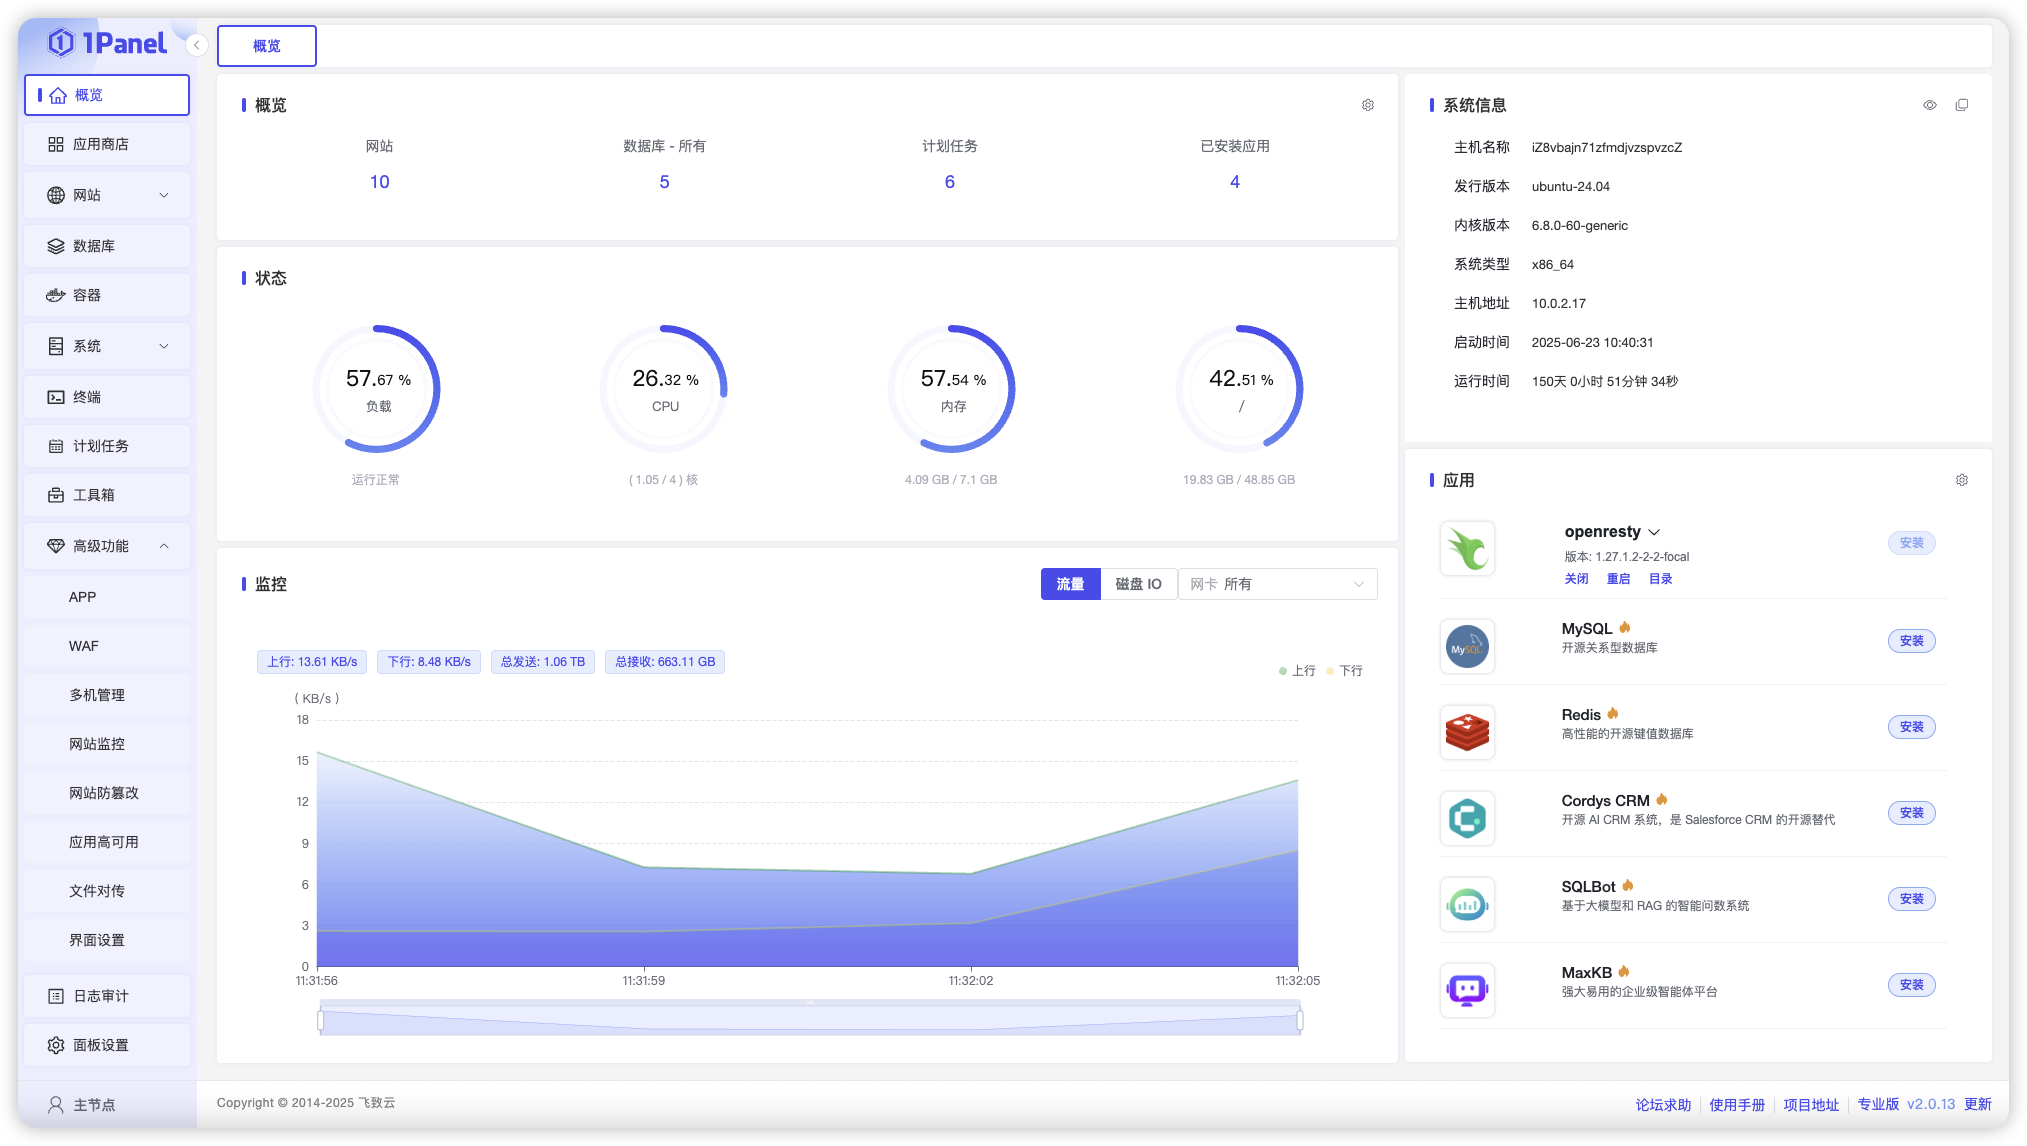2027x1146 pixels.
Task: Open 日志审计 from the sidebar
Action: 106,995
